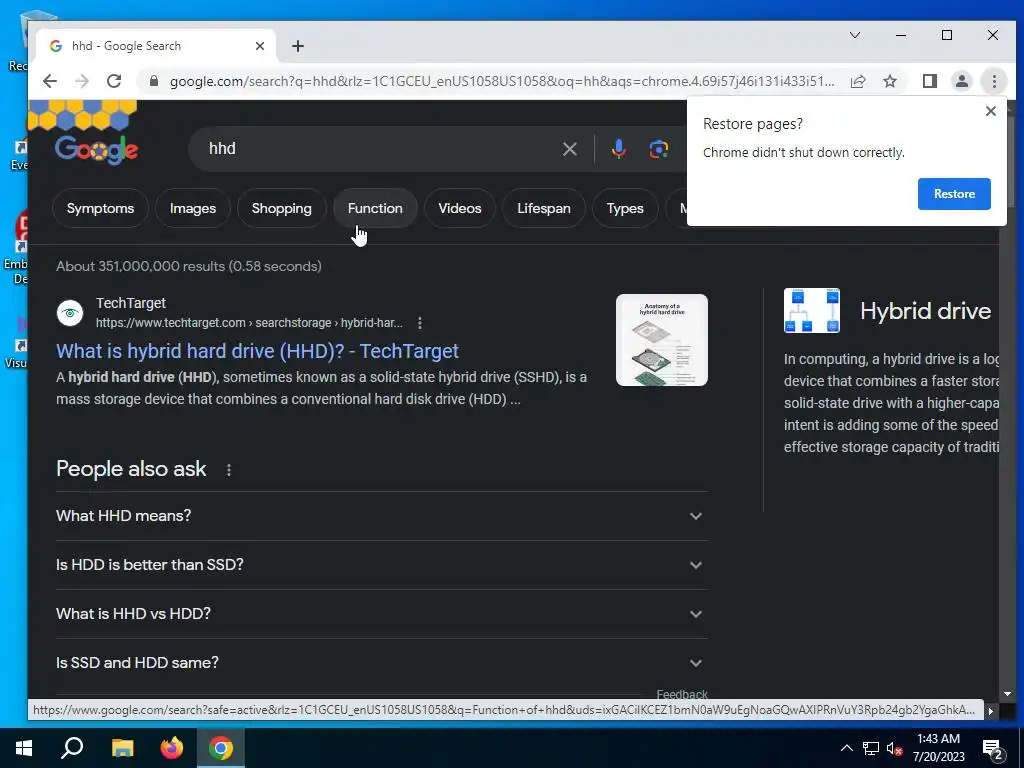Open Windows taskbar search
Image resolution: width=1024 pixels, height=768 pixels.
pos(72,748)
